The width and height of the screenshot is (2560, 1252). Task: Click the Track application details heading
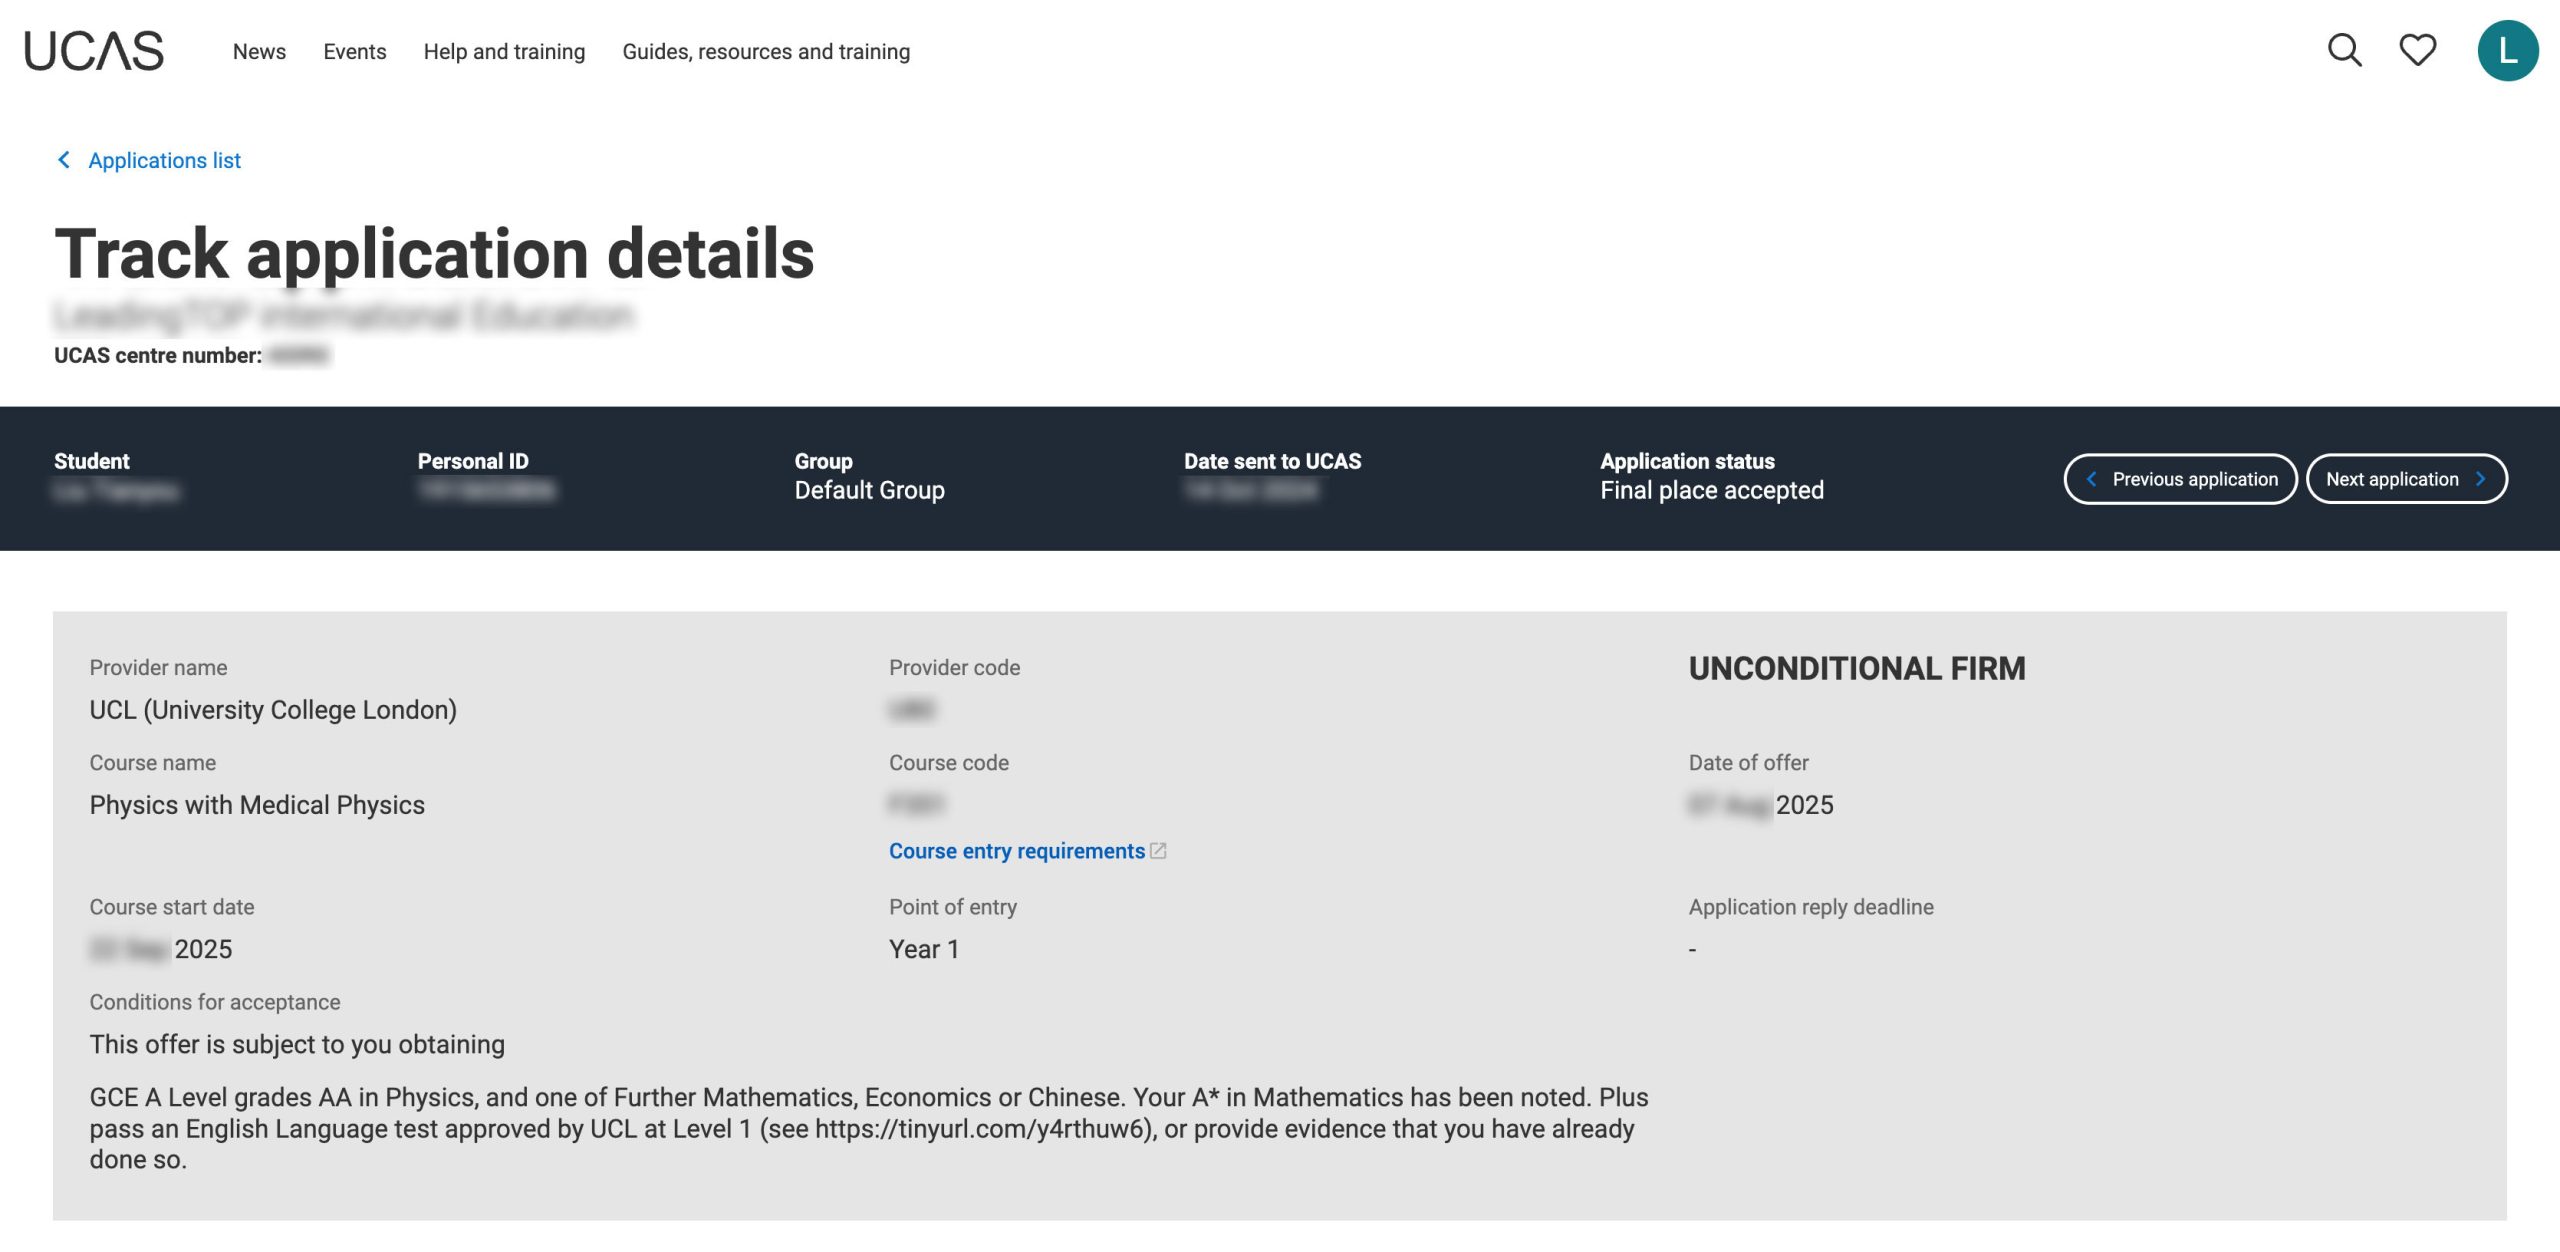coord(434,253)
